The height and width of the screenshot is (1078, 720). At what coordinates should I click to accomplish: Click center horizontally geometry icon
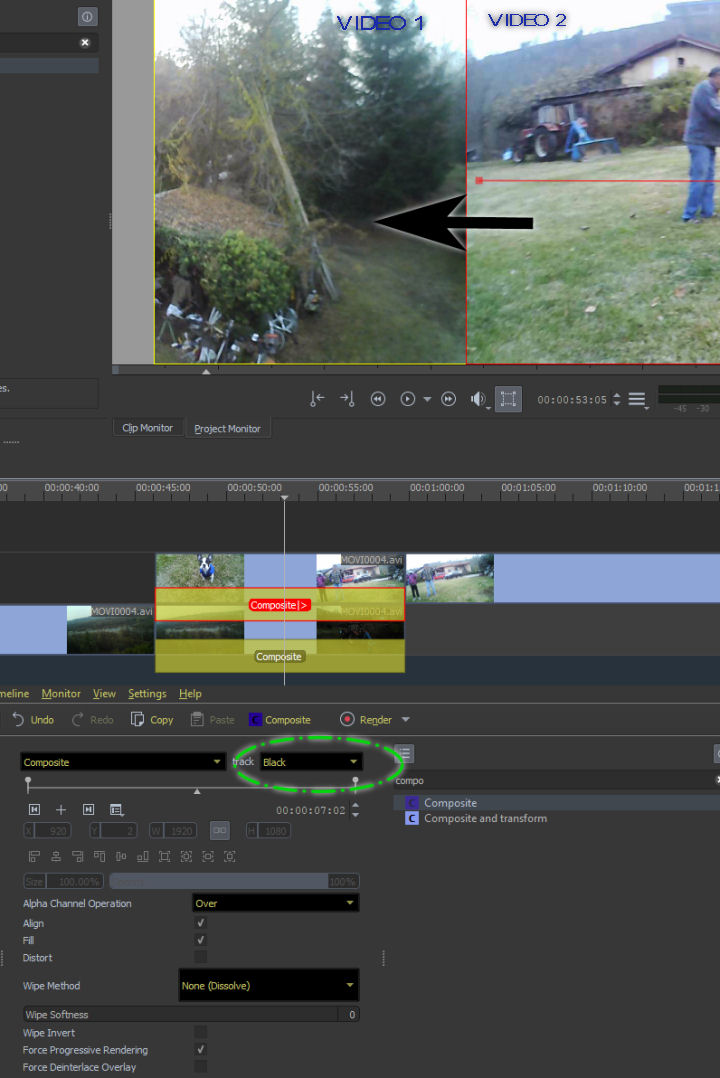coord(56,856)
